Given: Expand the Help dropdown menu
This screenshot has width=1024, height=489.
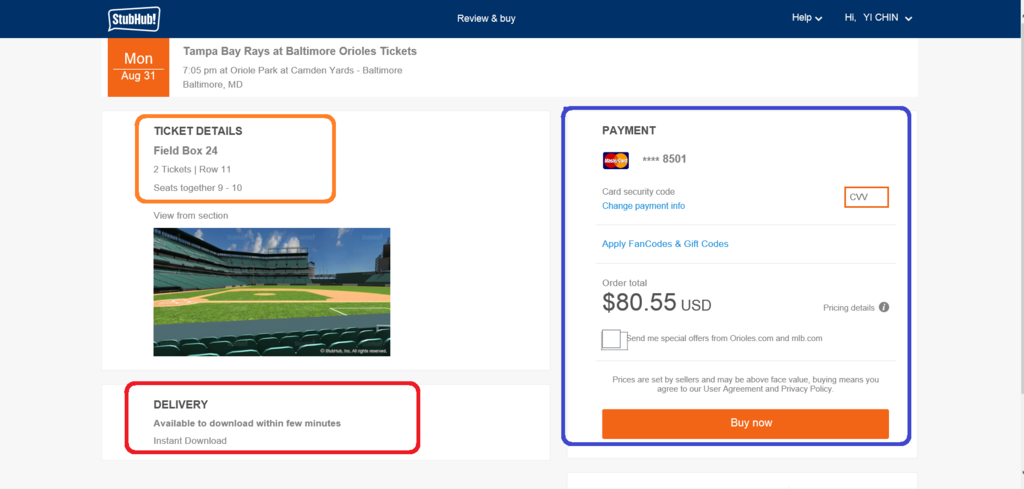Looking at the screenshot, I should click(806, 18).
